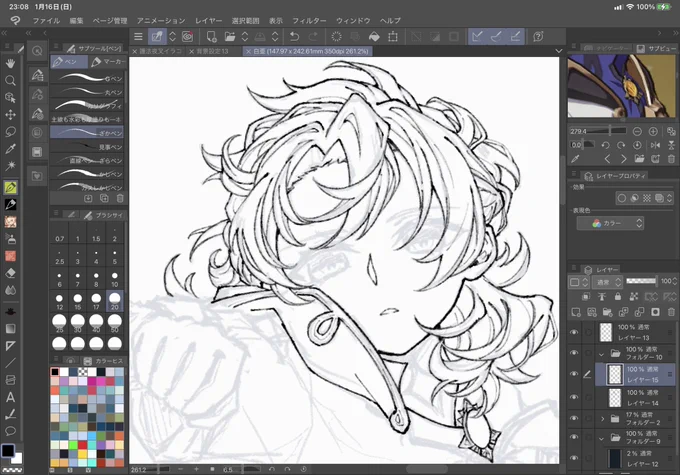Open the ファイル menu

point(46,20)
